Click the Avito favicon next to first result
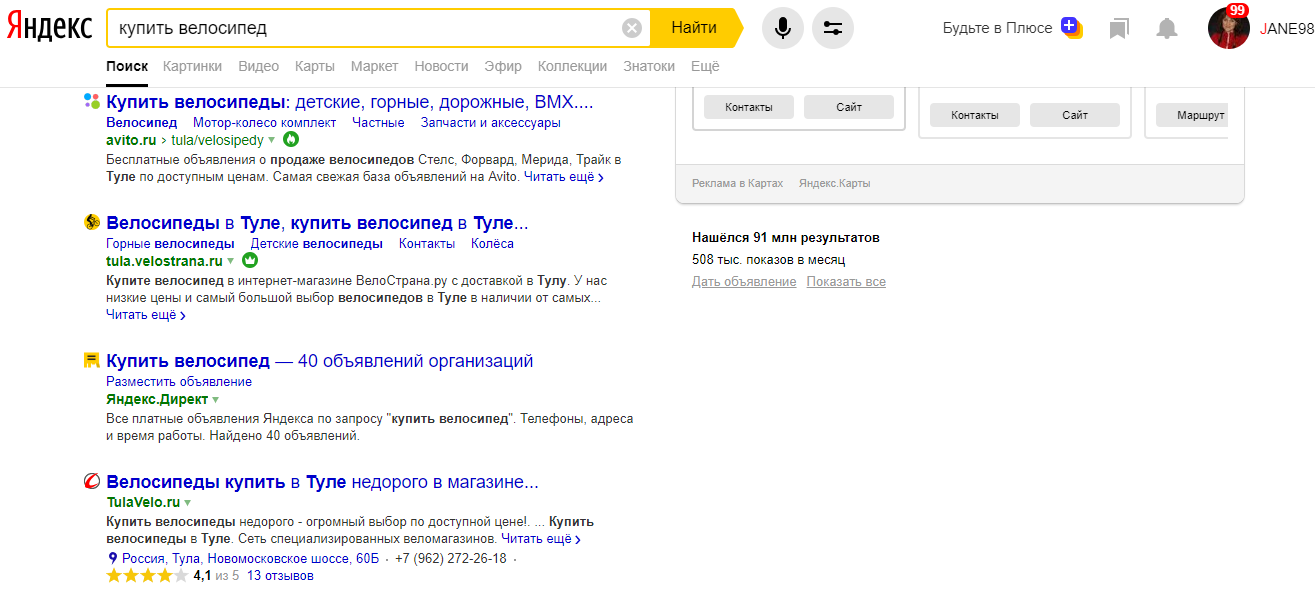Image resolution: width=1315 pixels, height=596 pixels. [x=92, y=101]
